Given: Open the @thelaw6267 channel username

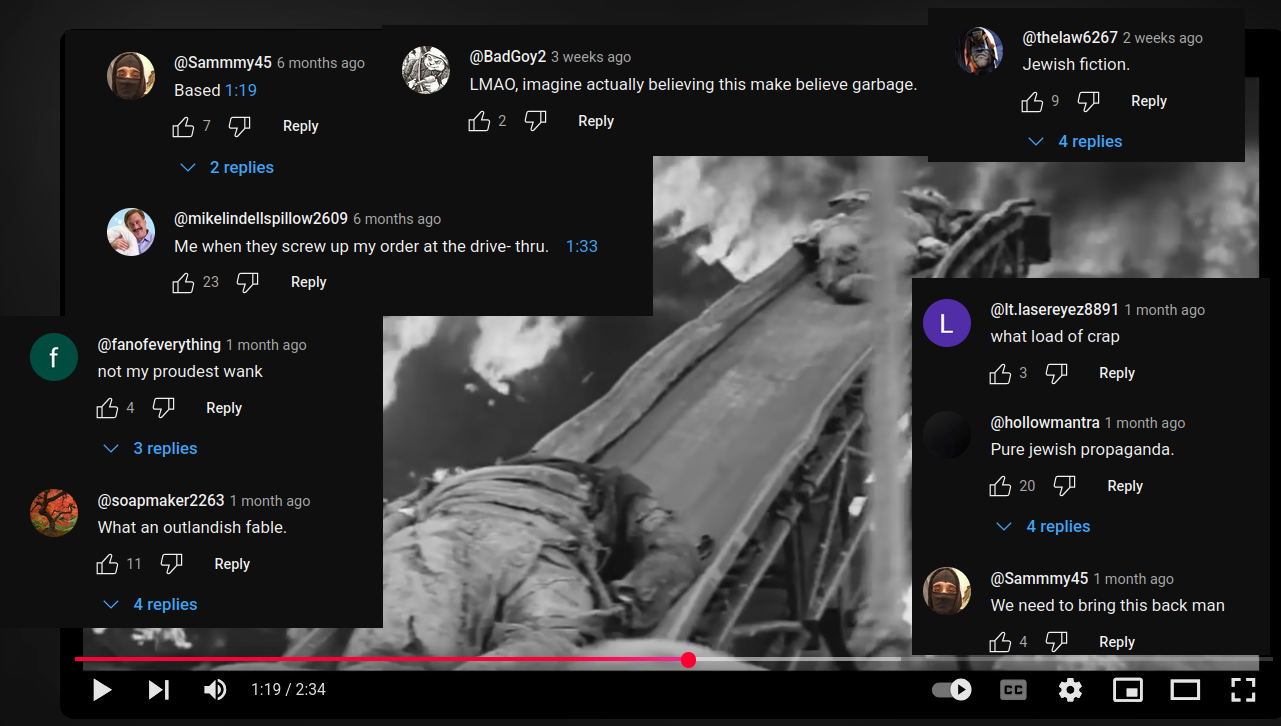Looking at the screenshot, I should coord(1070,37).
